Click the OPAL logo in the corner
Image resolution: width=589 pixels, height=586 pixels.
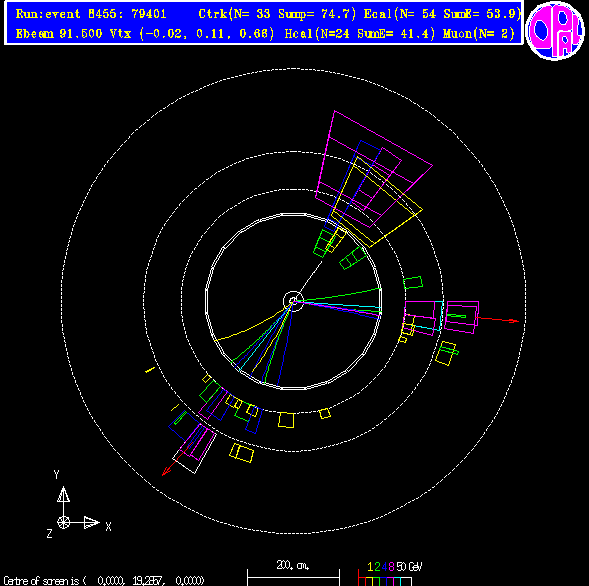click(555, 31)
